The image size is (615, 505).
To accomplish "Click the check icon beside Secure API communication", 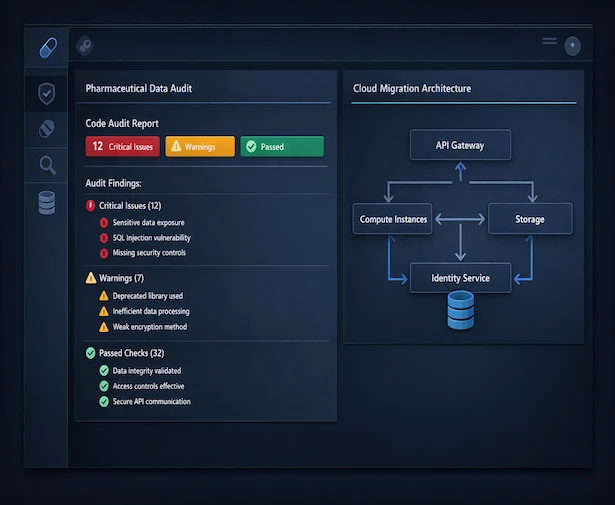I will click(104, 401).
